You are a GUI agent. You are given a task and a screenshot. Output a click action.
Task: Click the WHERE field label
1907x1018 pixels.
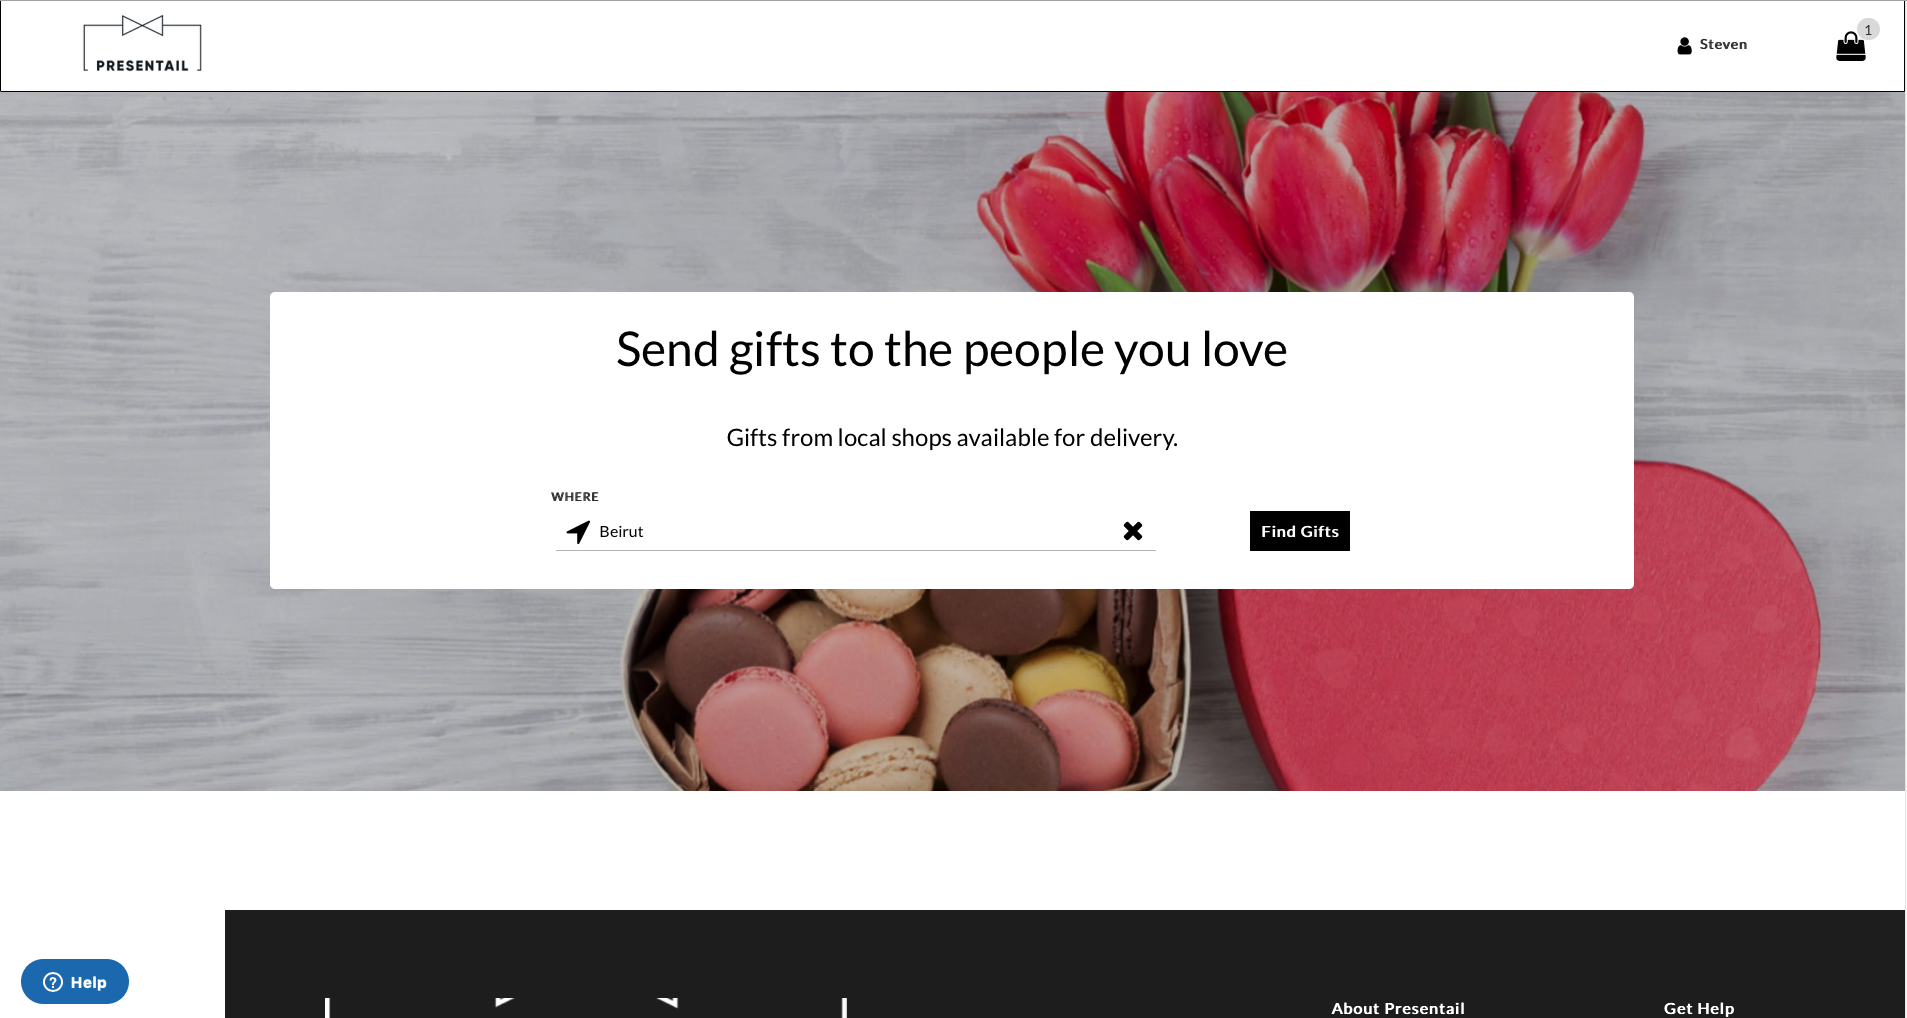pyautogui.click(x=575, y=497)
